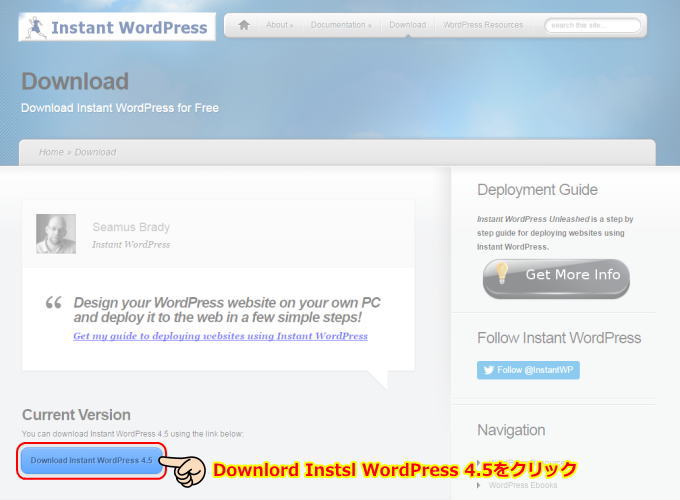Open the About menu
680x500 pixels.
coord(279,25)
